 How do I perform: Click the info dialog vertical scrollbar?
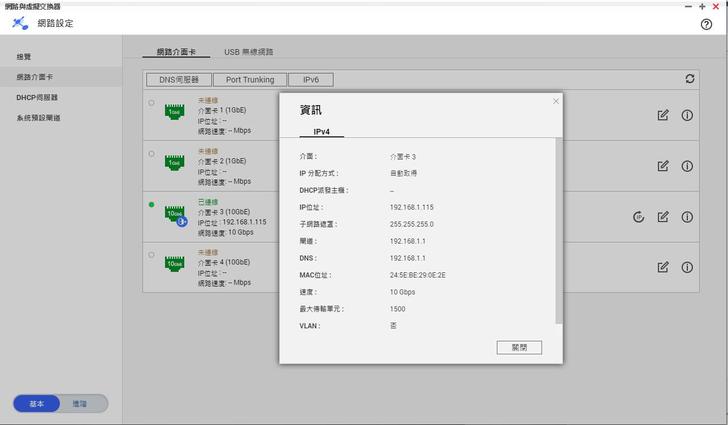[558, 230]
